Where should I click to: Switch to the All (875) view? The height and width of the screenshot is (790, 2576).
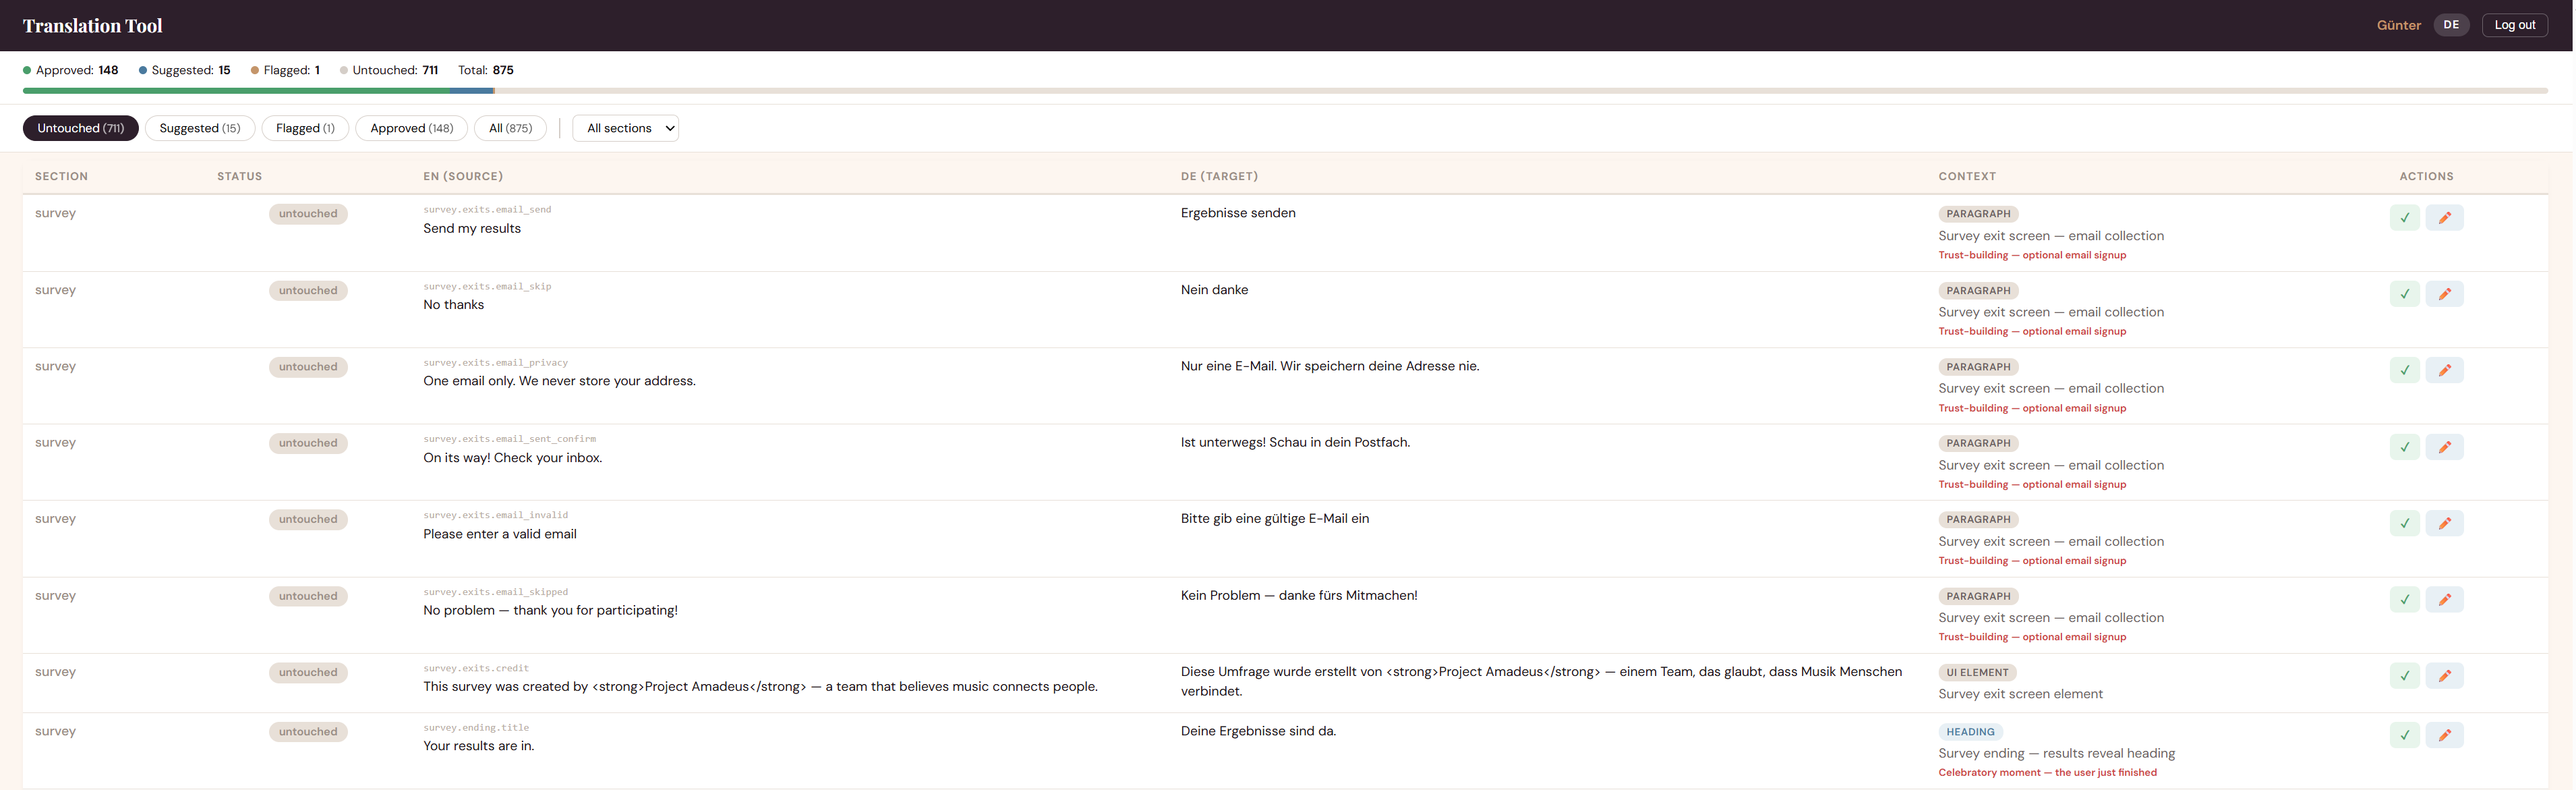click(x=510, y=128)
